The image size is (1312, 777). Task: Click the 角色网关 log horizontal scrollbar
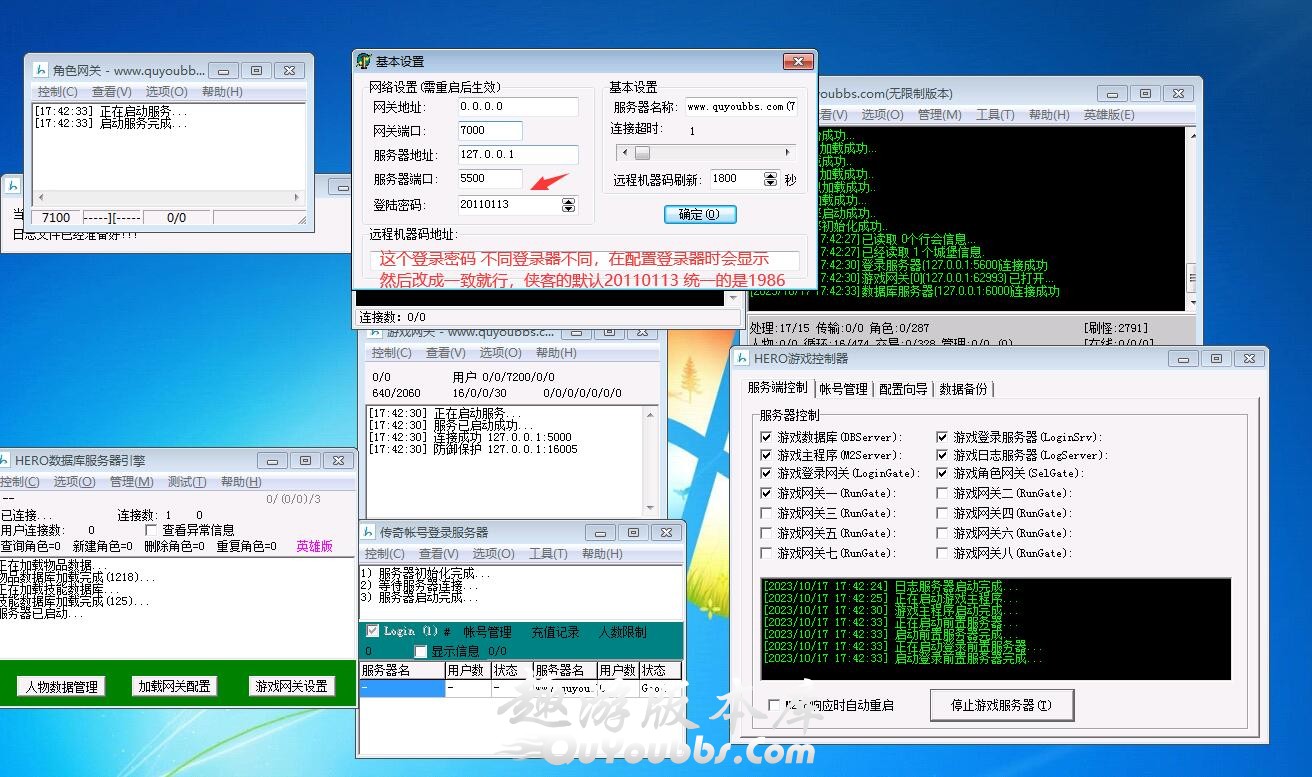pos(168,197)
